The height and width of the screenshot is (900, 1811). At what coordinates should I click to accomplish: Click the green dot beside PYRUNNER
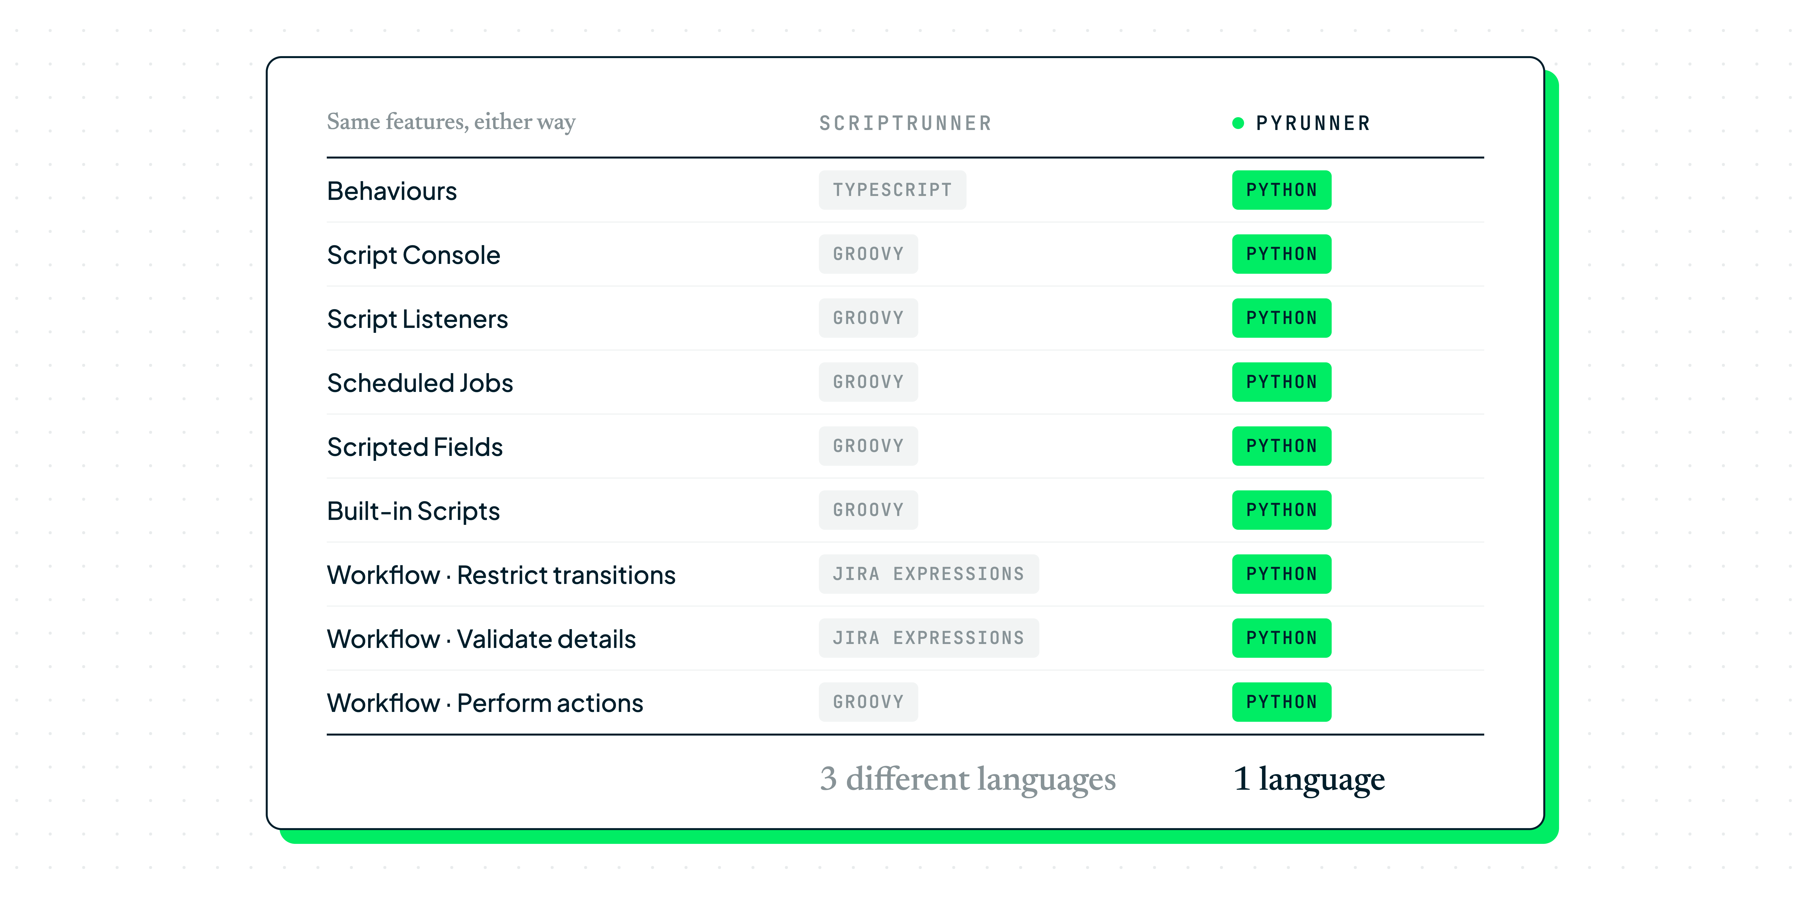(x=1238, y=123)
